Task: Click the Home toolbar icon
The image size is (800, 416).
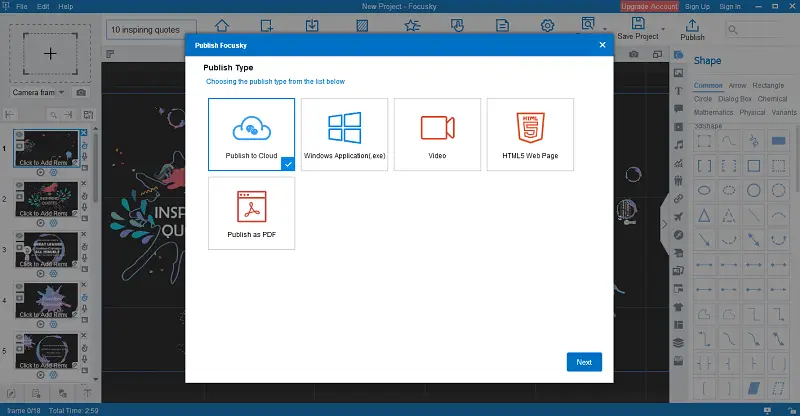Action: (222, 25)
